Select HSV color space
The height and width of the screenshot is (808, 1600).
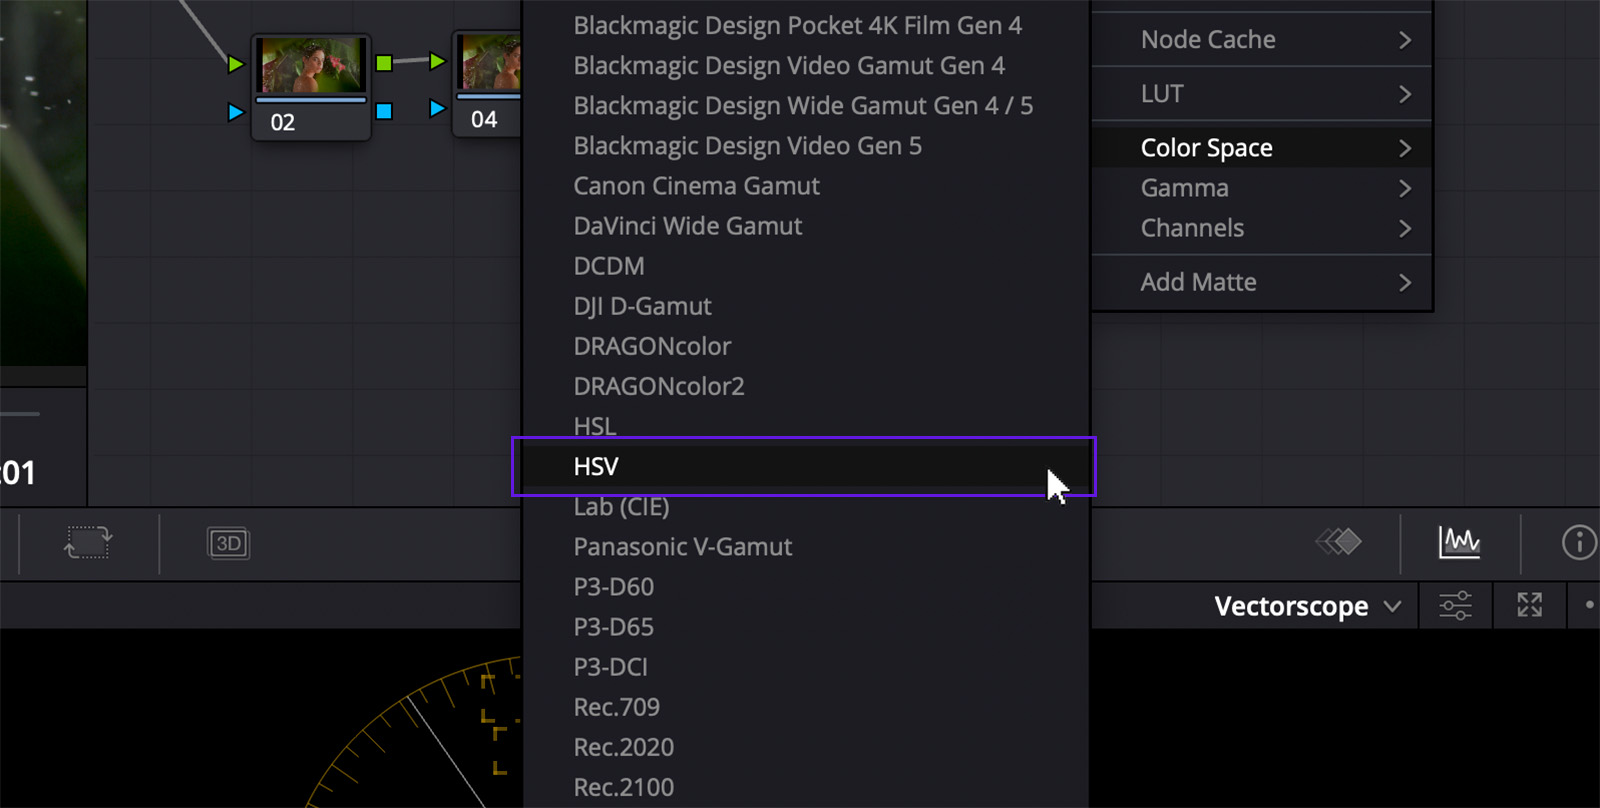[x=805, y=466]
